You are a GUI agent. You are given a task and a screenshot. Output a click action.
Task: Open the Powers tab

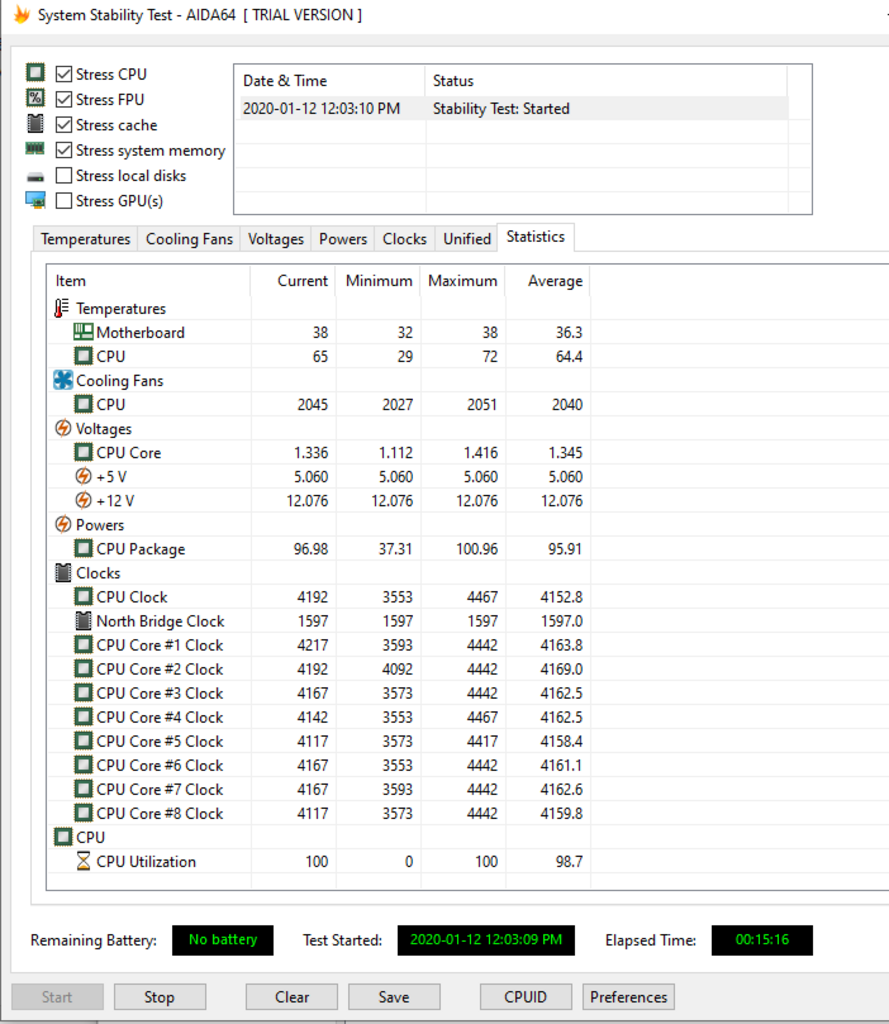click(343, 239)
